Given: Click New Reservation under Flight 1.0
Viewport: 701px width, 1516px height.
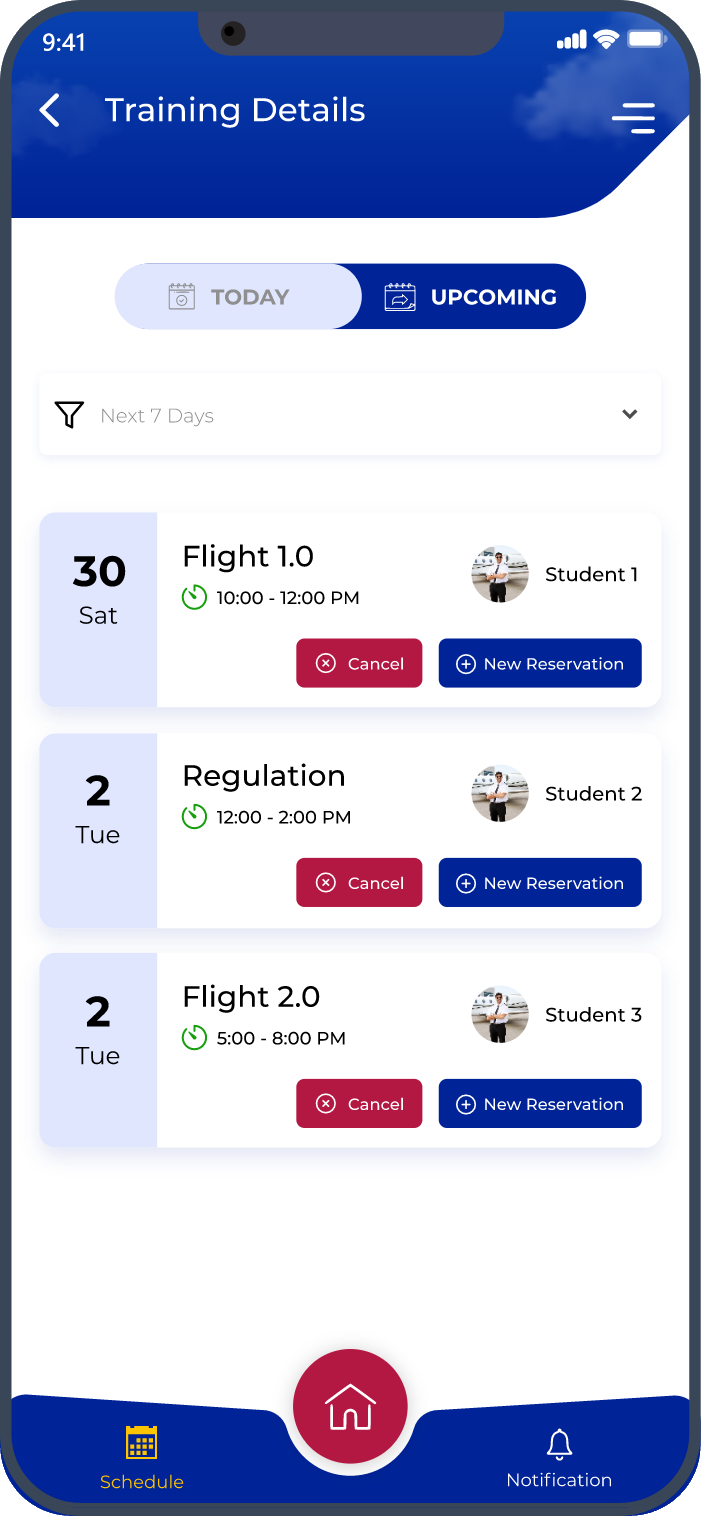Looking at the screenshot, I should tap(540, 663).
